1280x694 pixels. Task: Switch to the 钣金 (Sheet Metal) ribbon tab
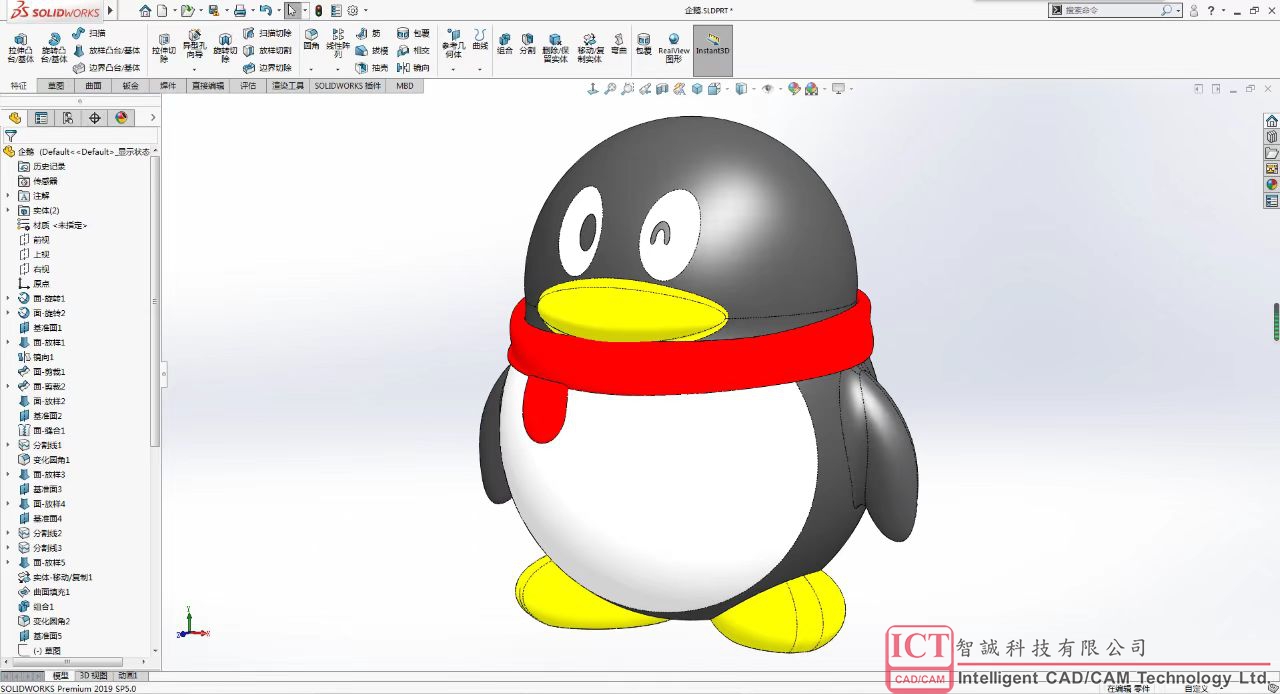click(x=131, y=86)
